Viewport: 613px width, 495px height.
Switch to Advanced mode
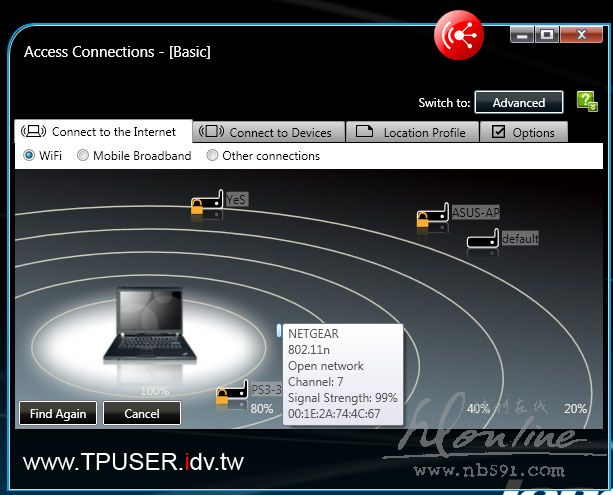[x=518, y=102]
